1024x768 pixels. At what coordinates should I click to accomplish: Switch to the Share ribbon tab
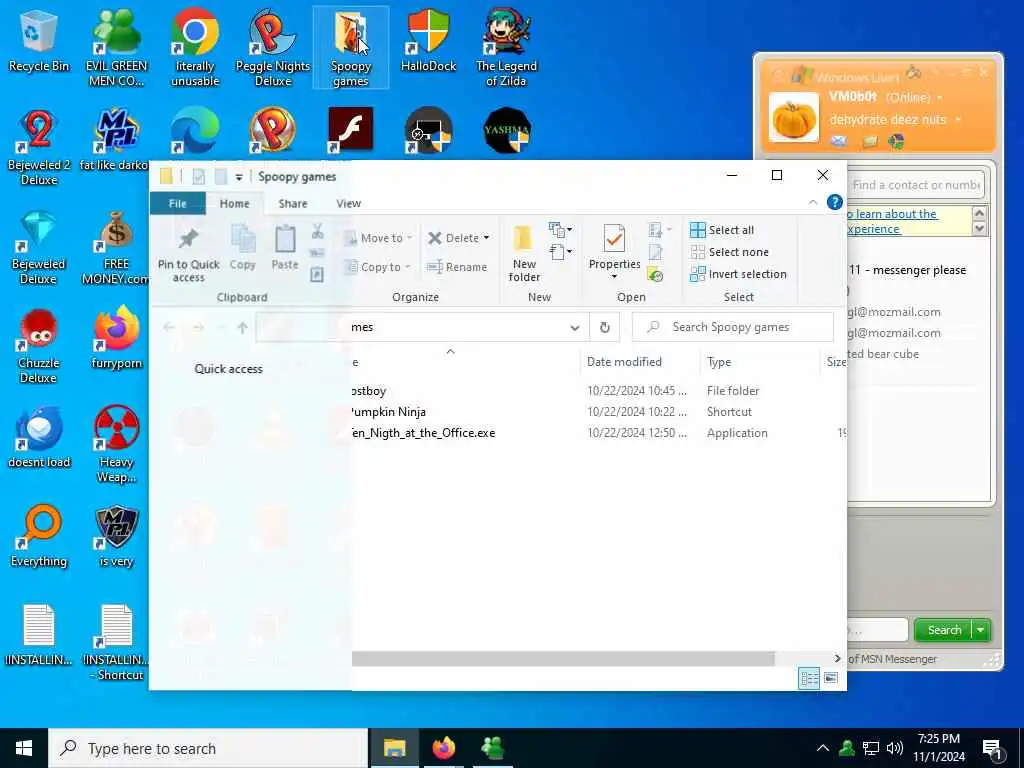coord(293,203)
